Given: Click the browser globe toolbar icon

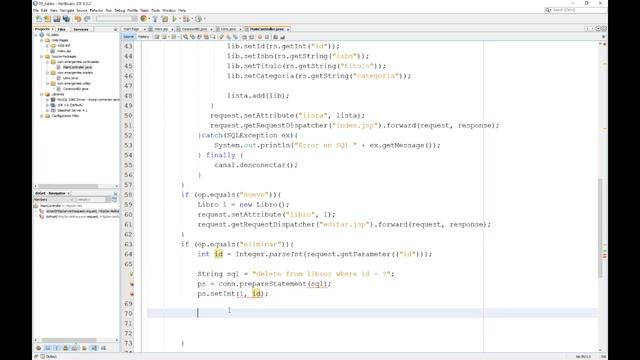Looking at the screenshot, I should pos(144,19).
